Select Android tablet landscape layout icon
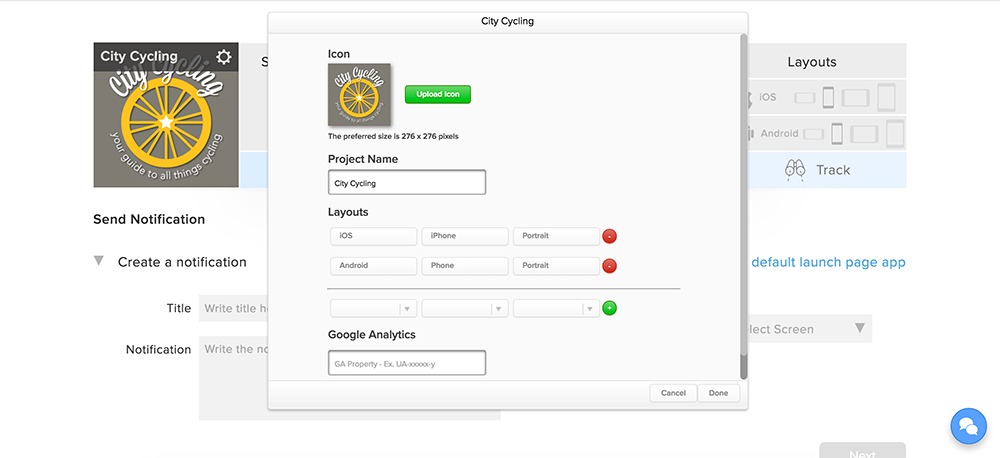Image resolution: width=1000 pixels, height=458 pixels. 865,134
